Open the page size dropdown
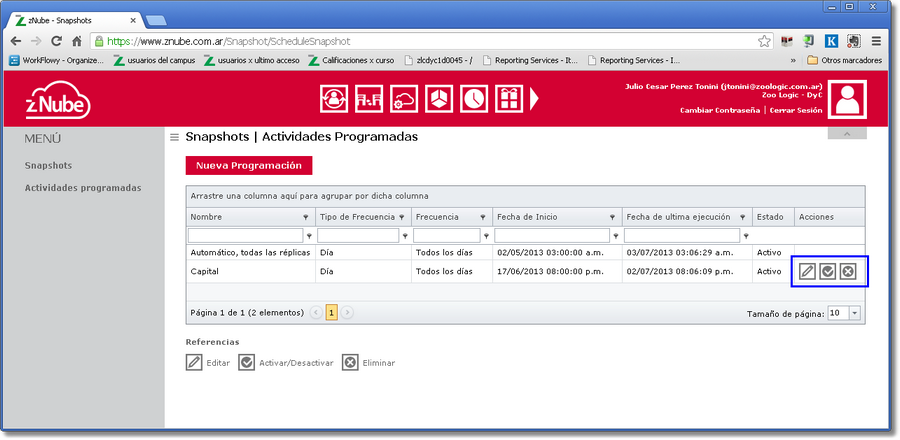The height and width of the screenshot is (440, 900). (x=854, y=313)
